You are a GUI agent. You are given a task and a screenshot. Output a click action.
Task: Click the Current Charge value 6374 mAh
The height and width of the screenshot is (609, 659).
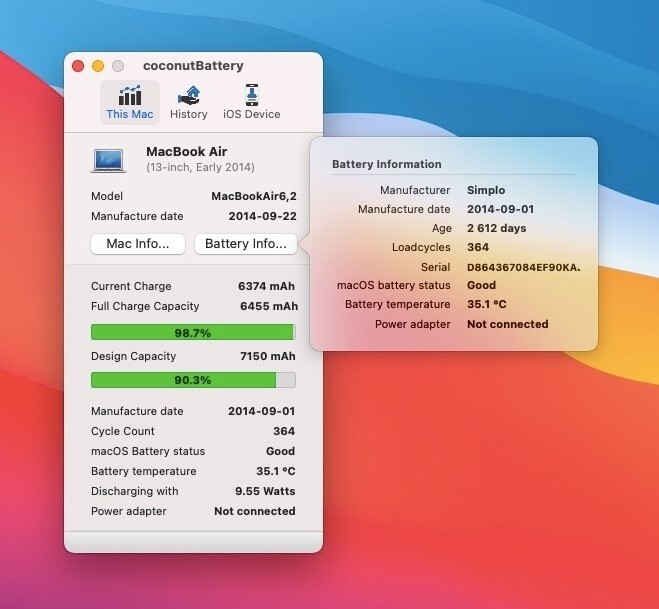coord(266,286)
